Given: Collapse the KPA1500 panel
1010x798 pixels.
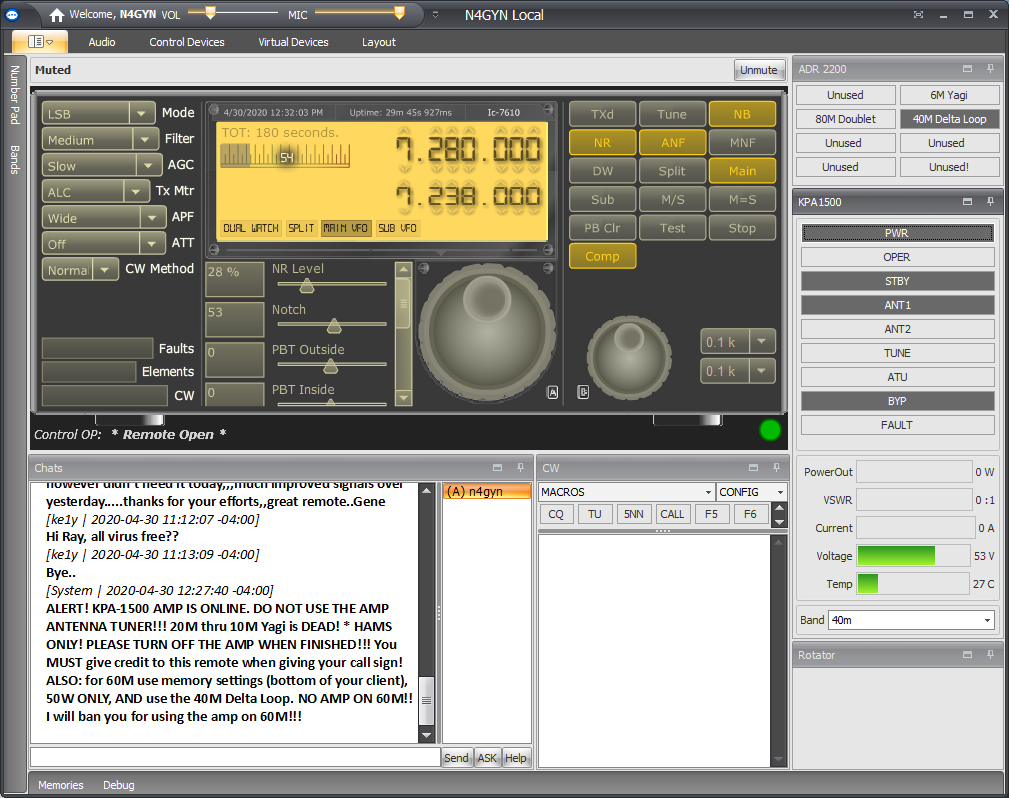Looking at the screenshot, I should [967, 202].
